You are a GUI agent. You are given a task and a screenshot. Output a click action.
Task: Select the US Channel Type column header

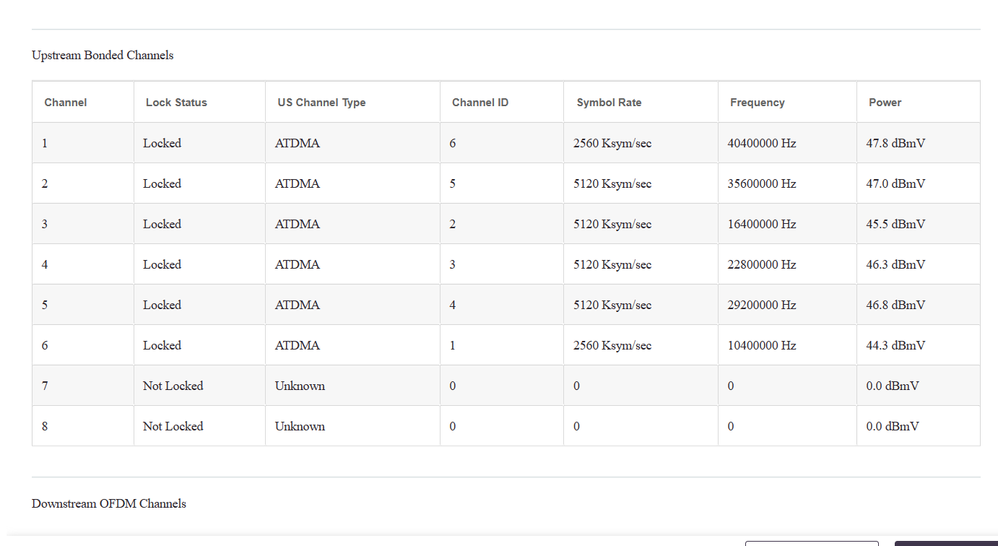click(x=321, y=102)
